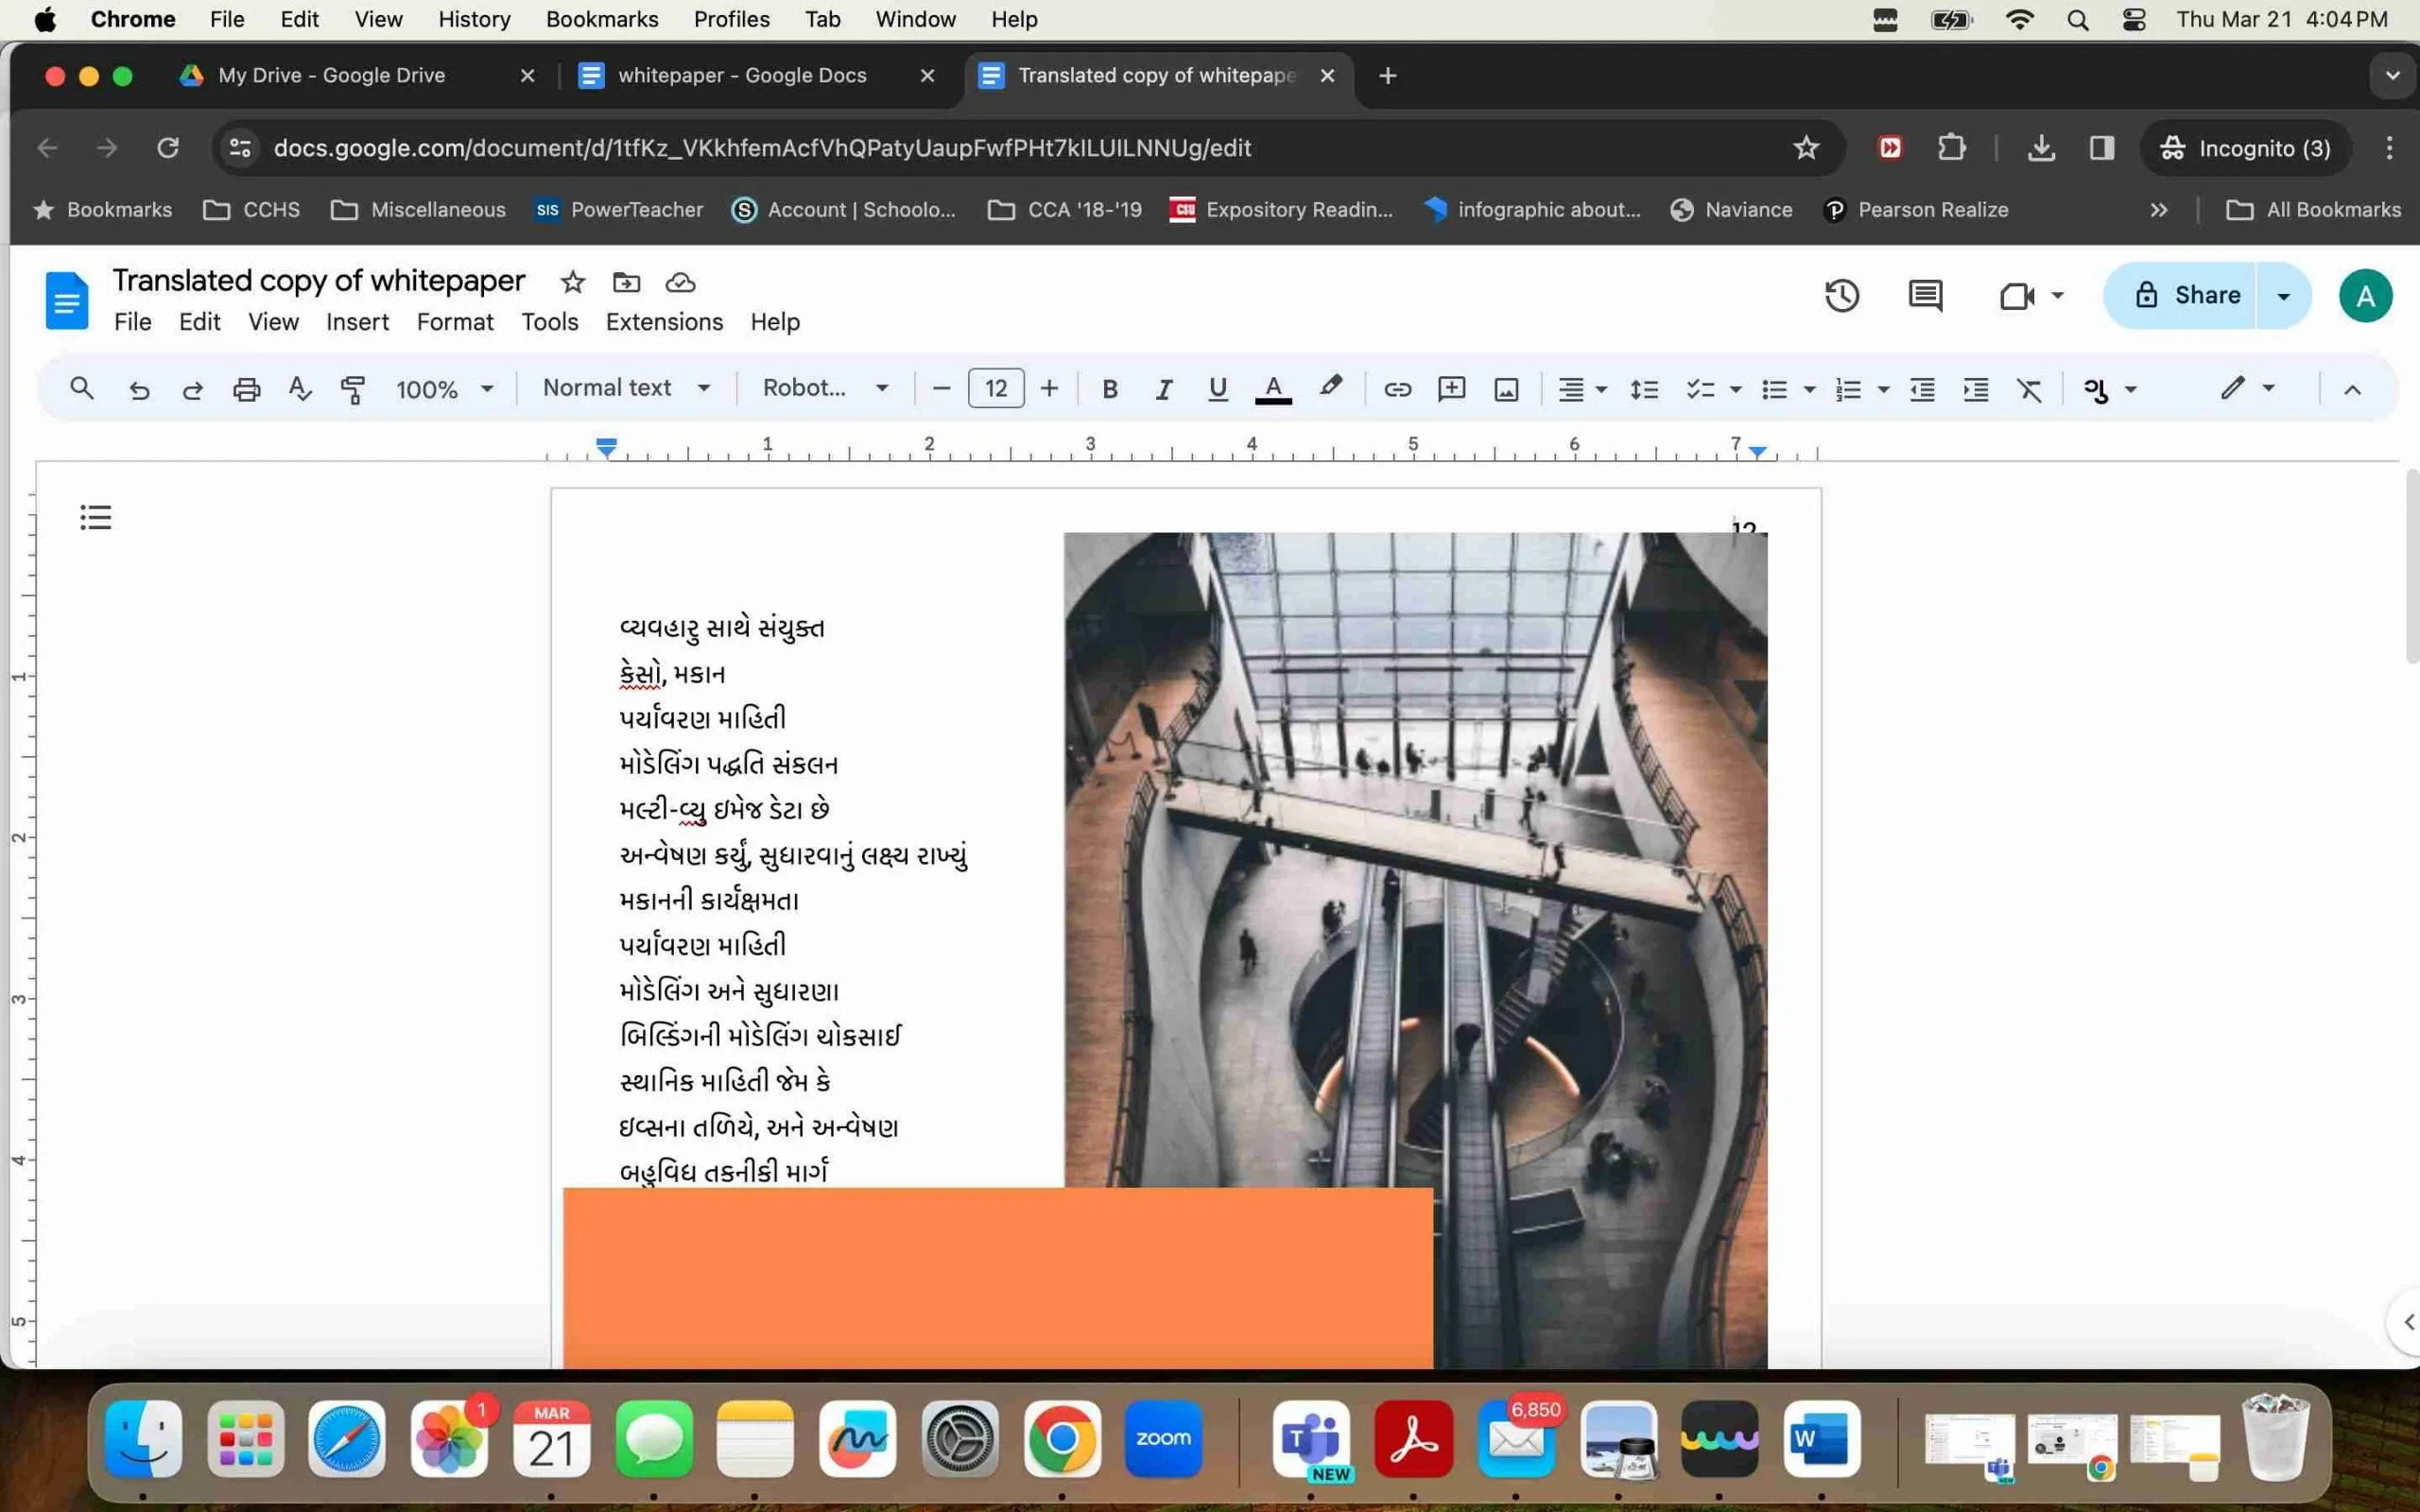Open the Insert menu
Screen dimensions: 2420x1512
tap(357, 322)
